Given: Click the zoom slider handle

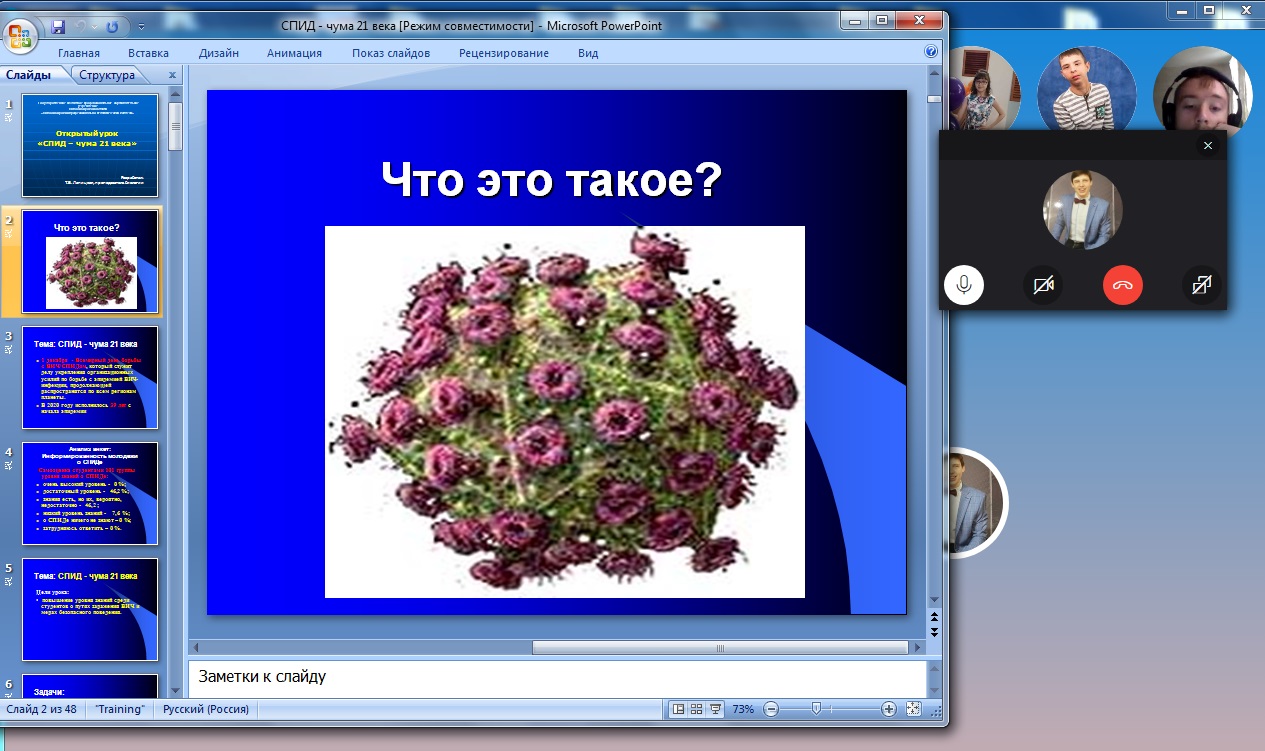Looking at the screenshot, I should 816,709.
